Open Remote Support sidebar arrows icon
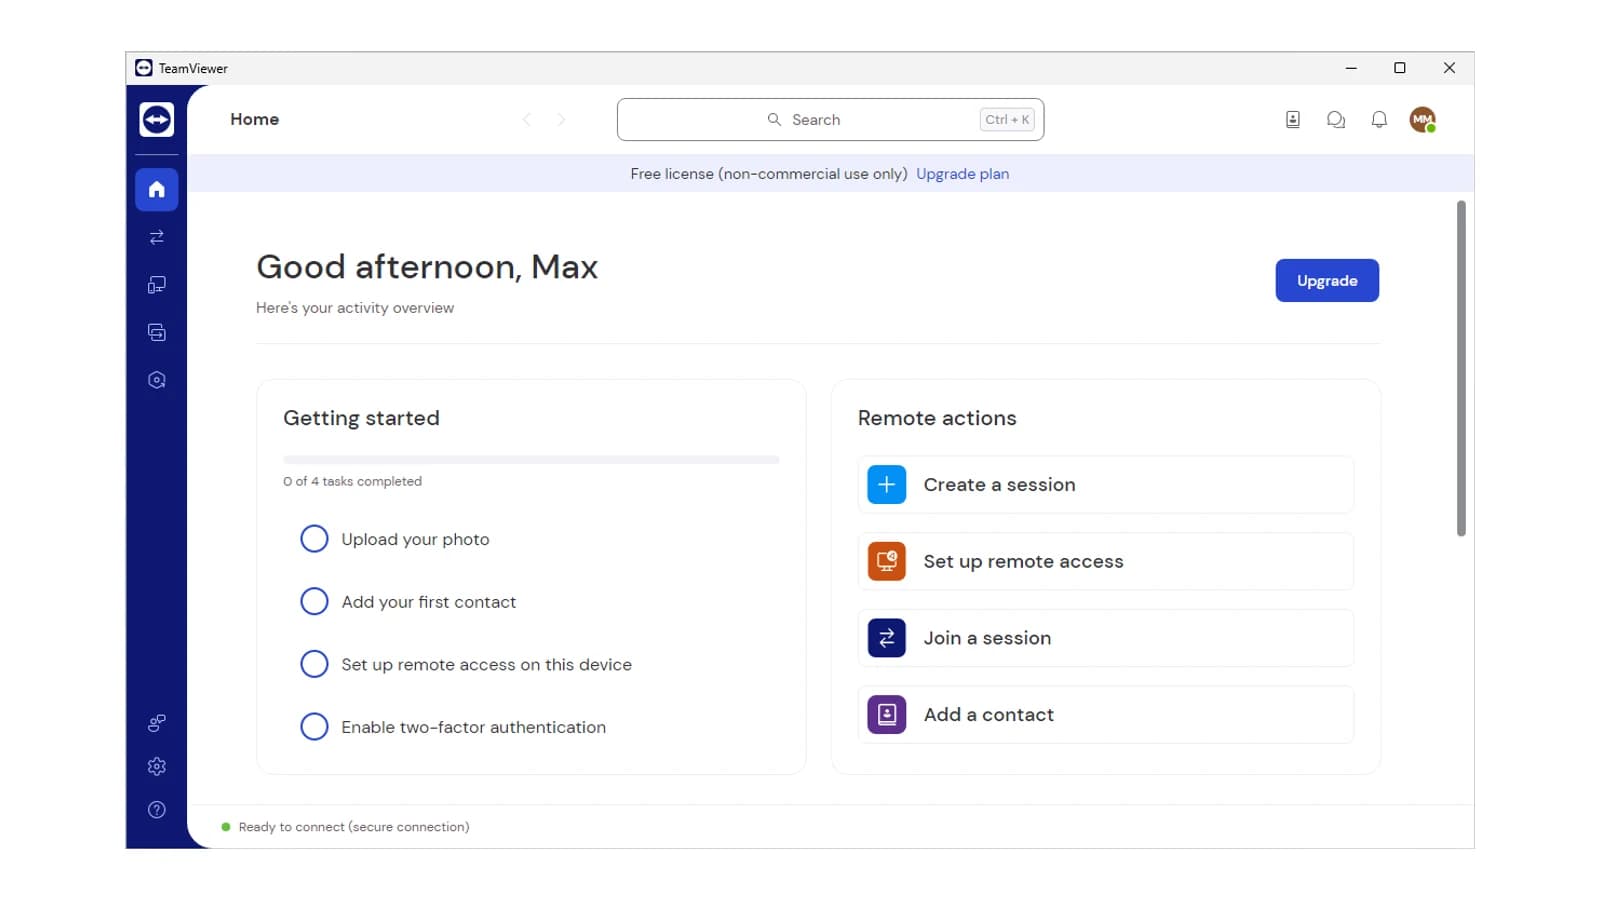This screenshot has height=900, width=1600. click(157, 237)
